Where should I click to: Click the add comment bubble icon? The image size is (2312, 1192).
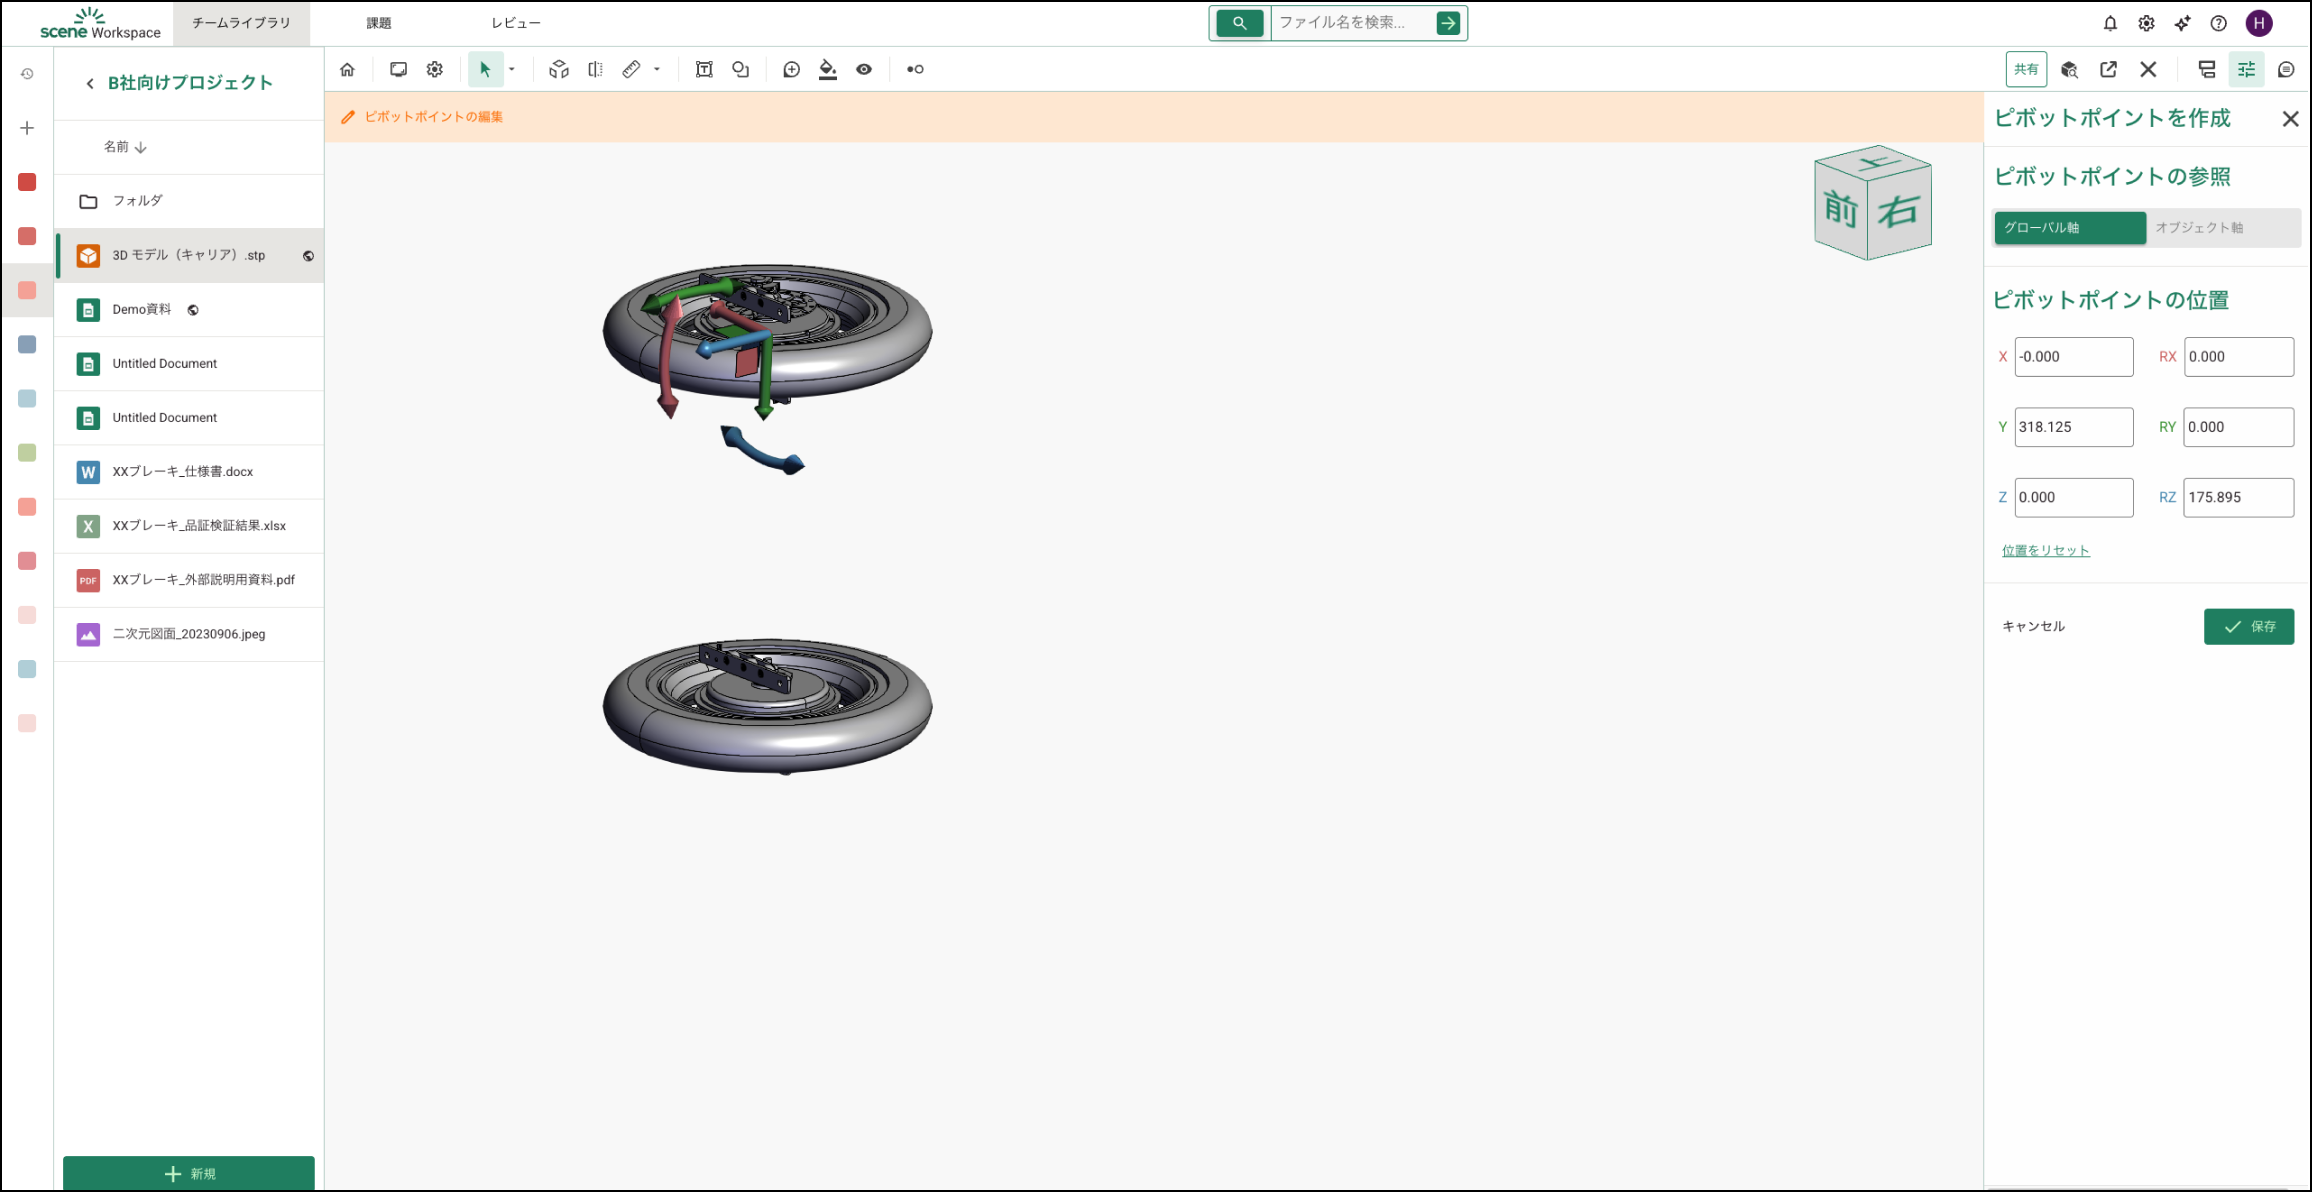point(791,69)
